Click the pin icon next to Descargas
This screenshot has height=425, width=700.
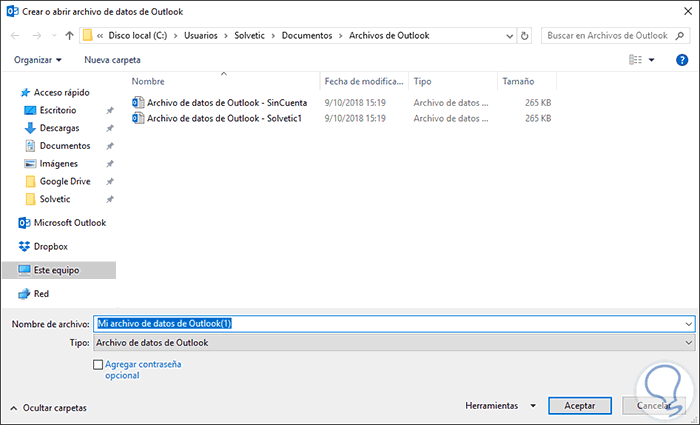point(109,128)
